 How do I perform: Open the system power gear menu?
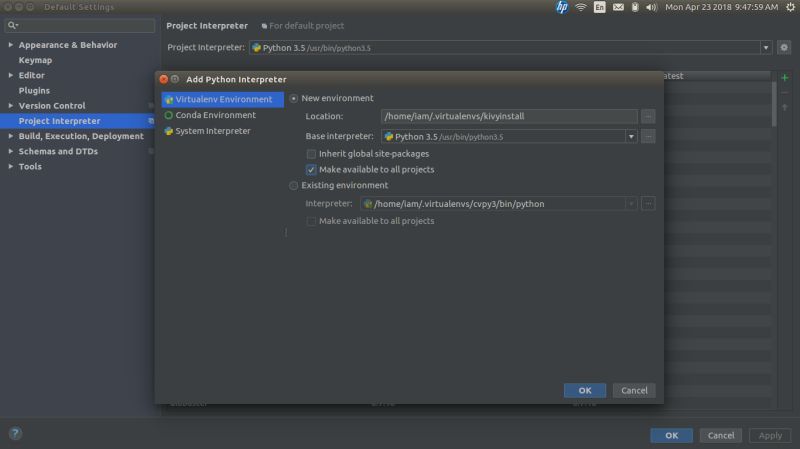(x=790, y=7)
